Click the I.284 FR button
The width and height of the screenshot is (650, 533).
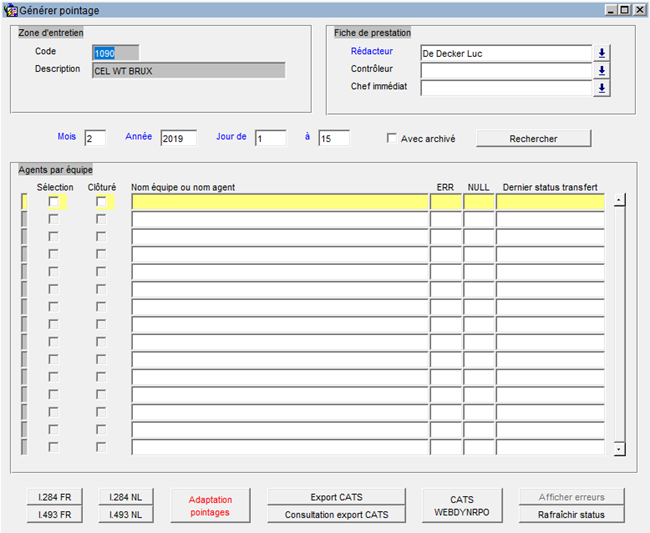pyautogui.click(x=55, y=497)
